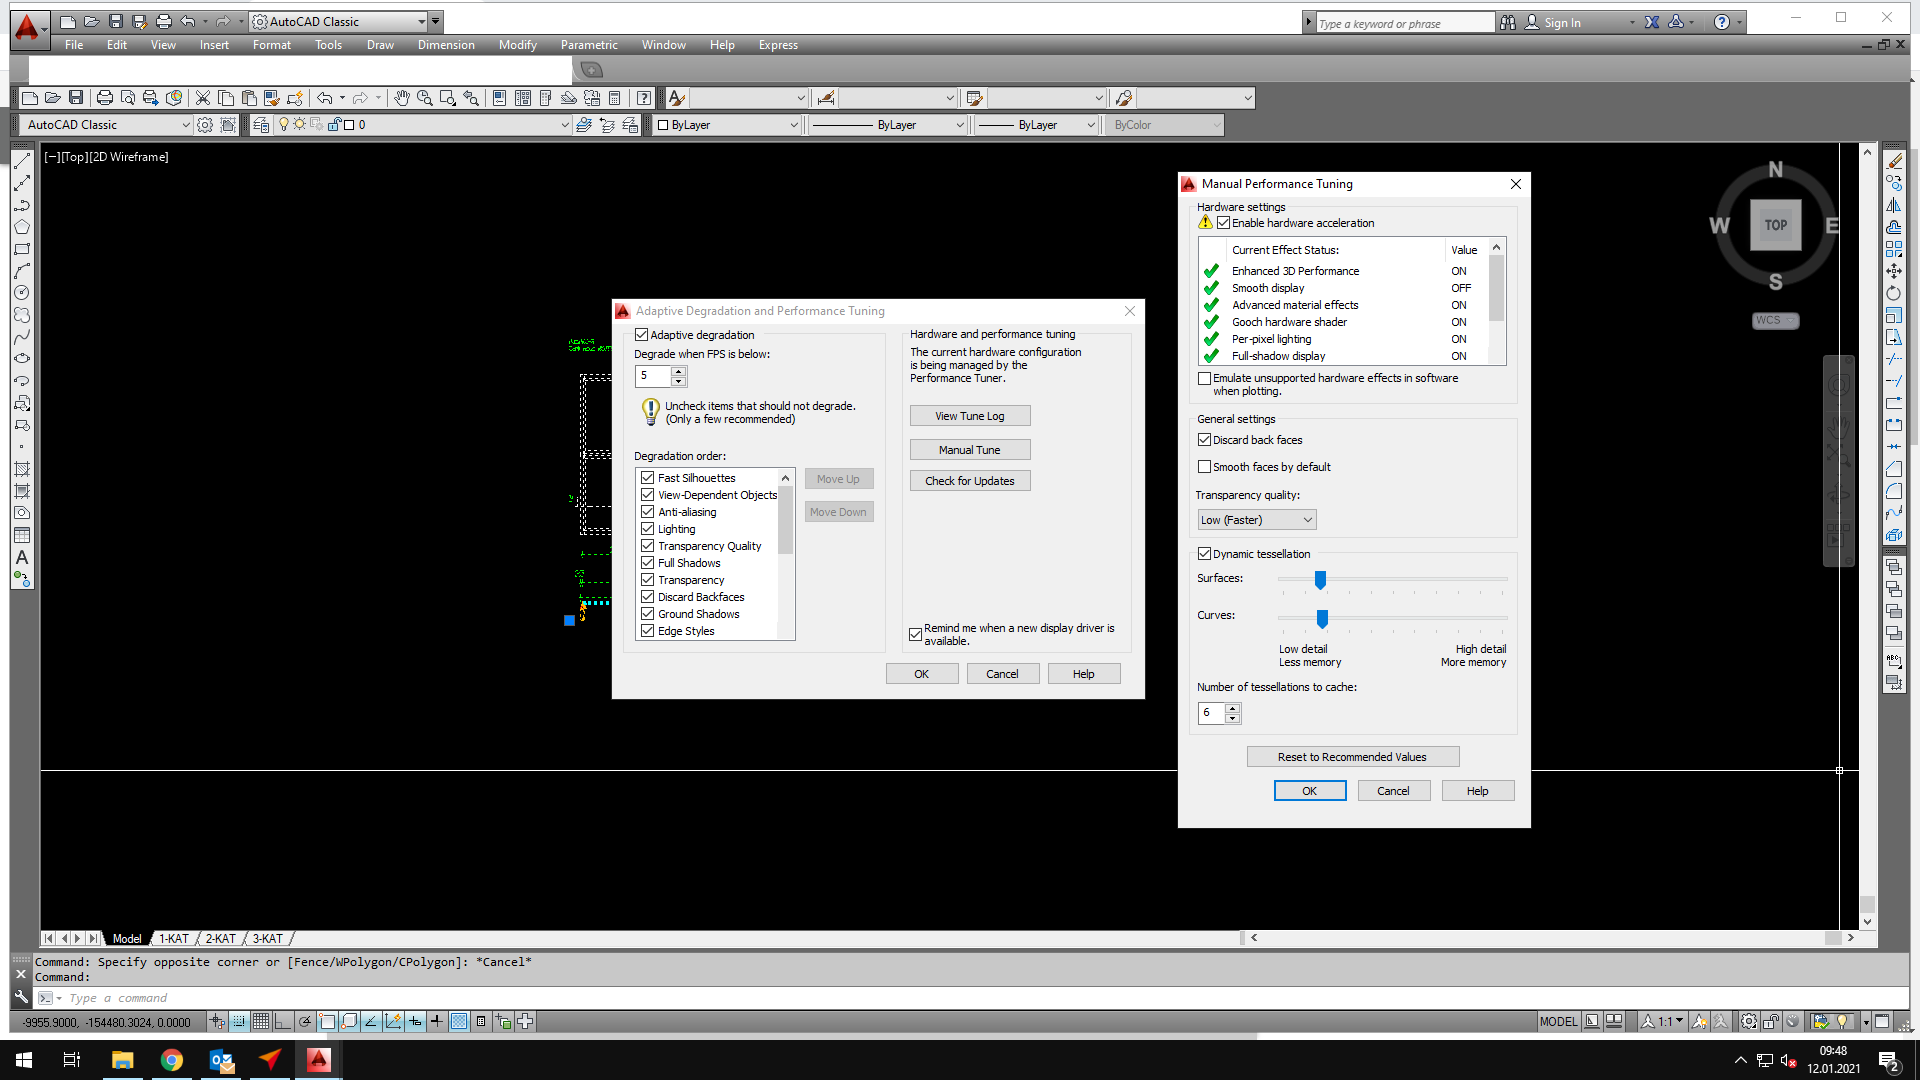Click Reset to Recommended Values button
The image size is (1920, 1080).
(1352, 757)
